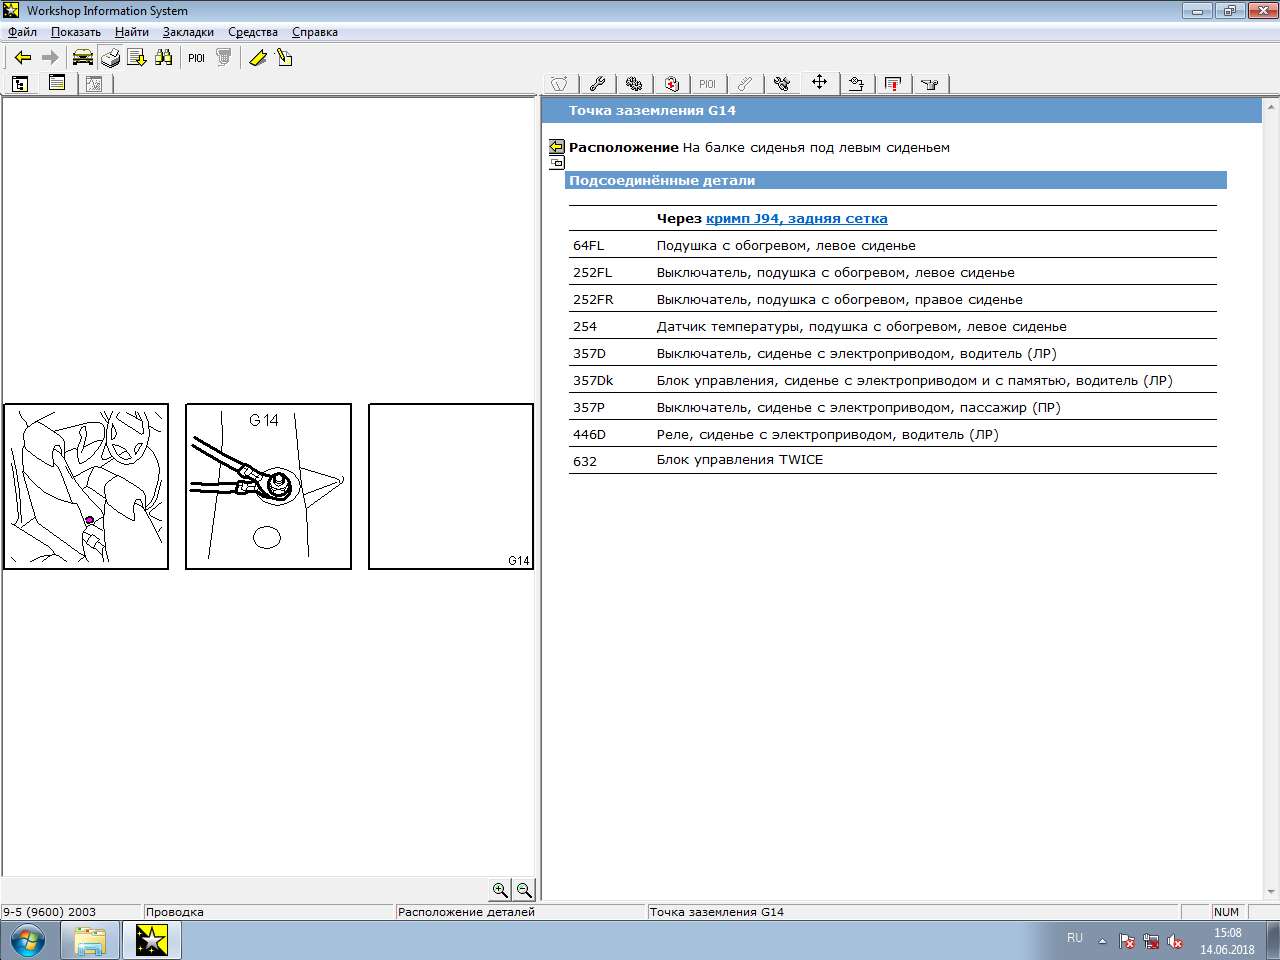Open the Закладки menu
Screen dimensions: 1280x960
pyautogui.click(x=188, y=32)
